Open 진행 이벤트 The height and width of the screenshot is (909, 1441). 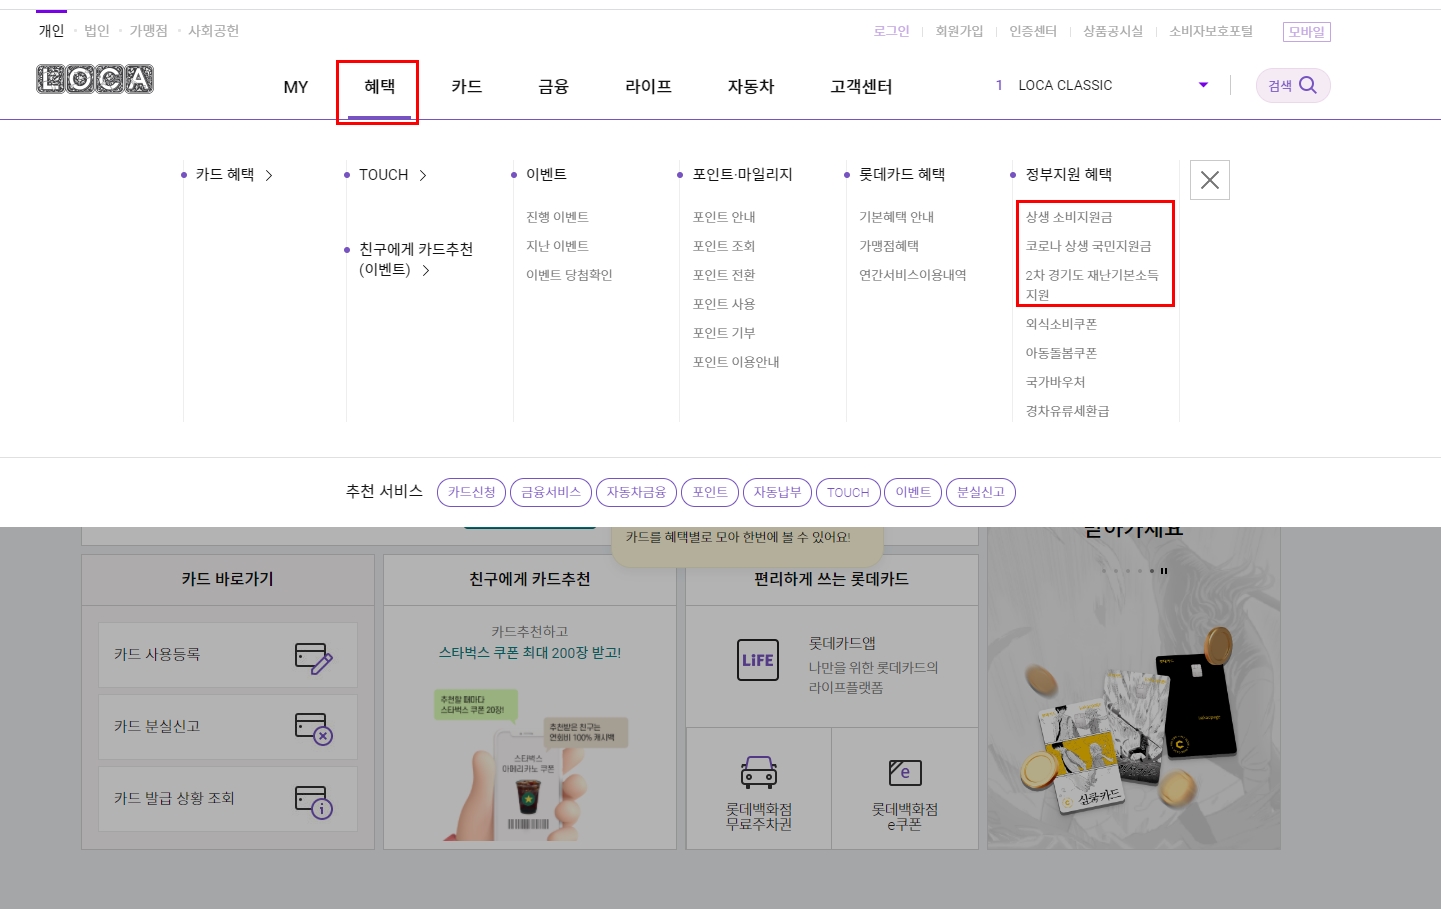[557, 217]
